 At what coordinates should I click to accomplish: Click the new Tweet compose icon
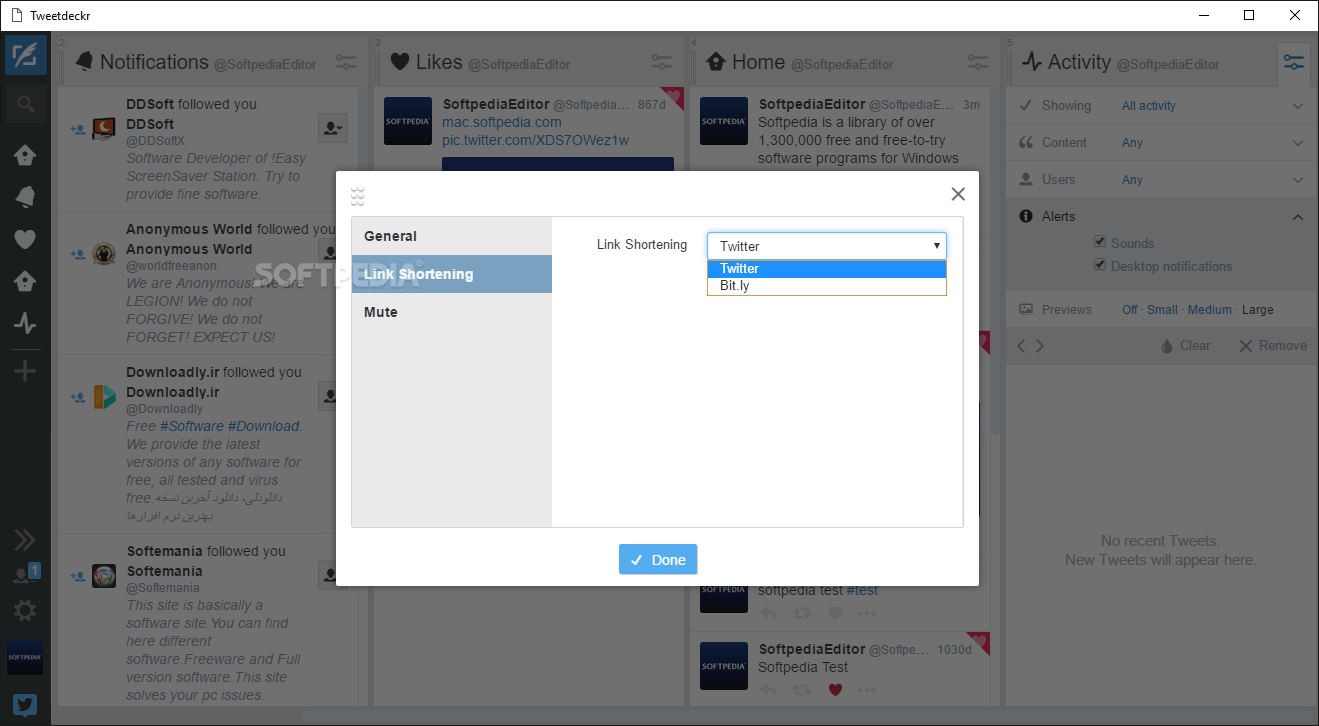[x=25, y=54]
